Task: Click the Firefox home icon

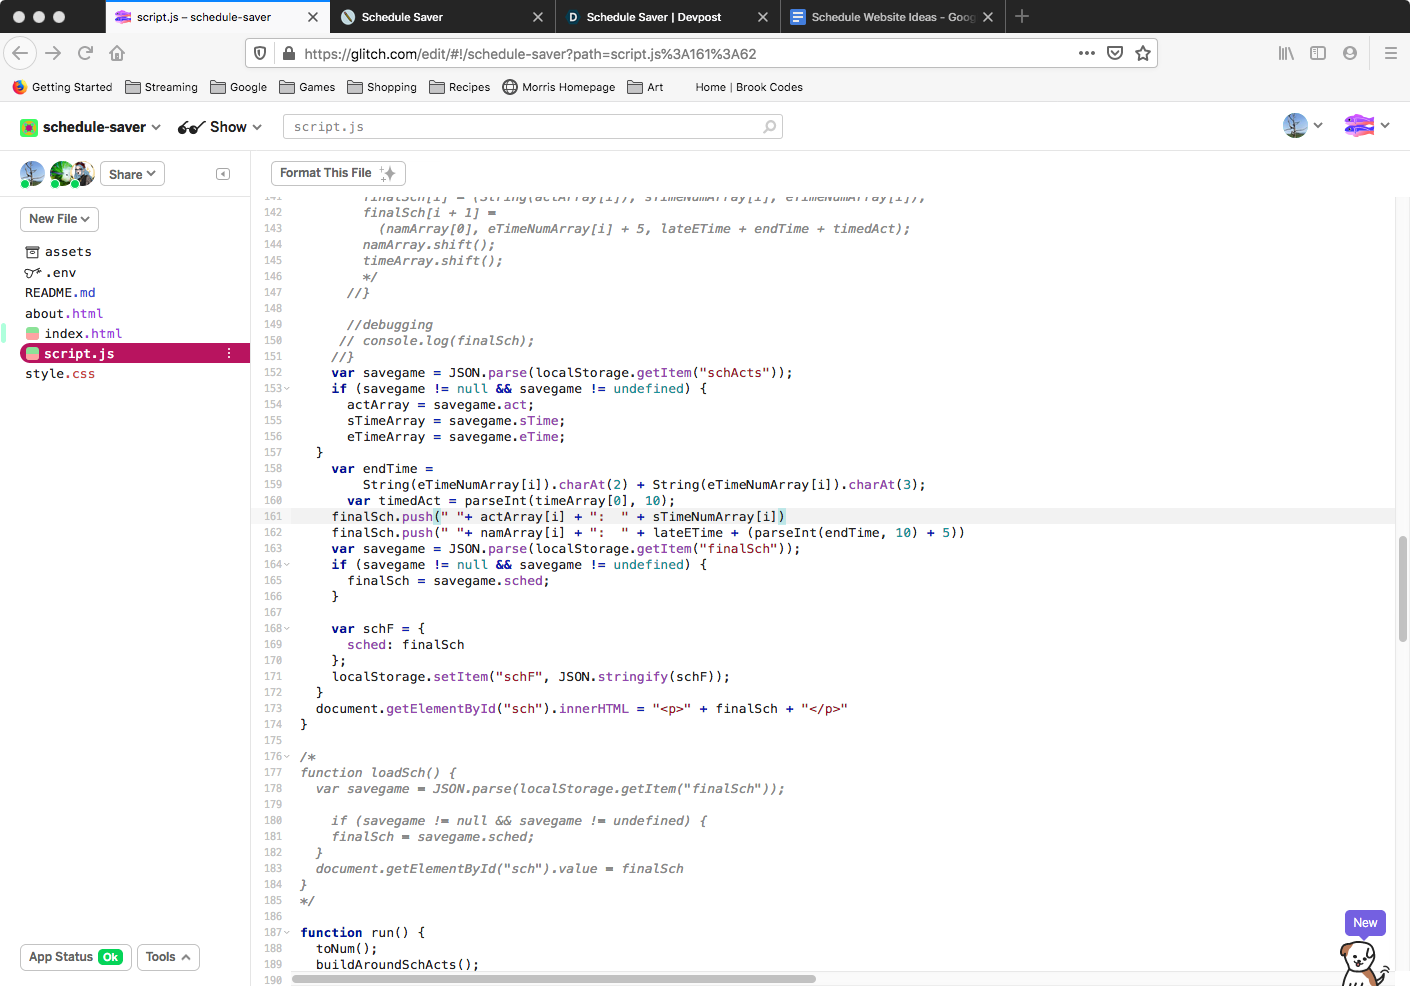Action: click(x=117, y=53)
